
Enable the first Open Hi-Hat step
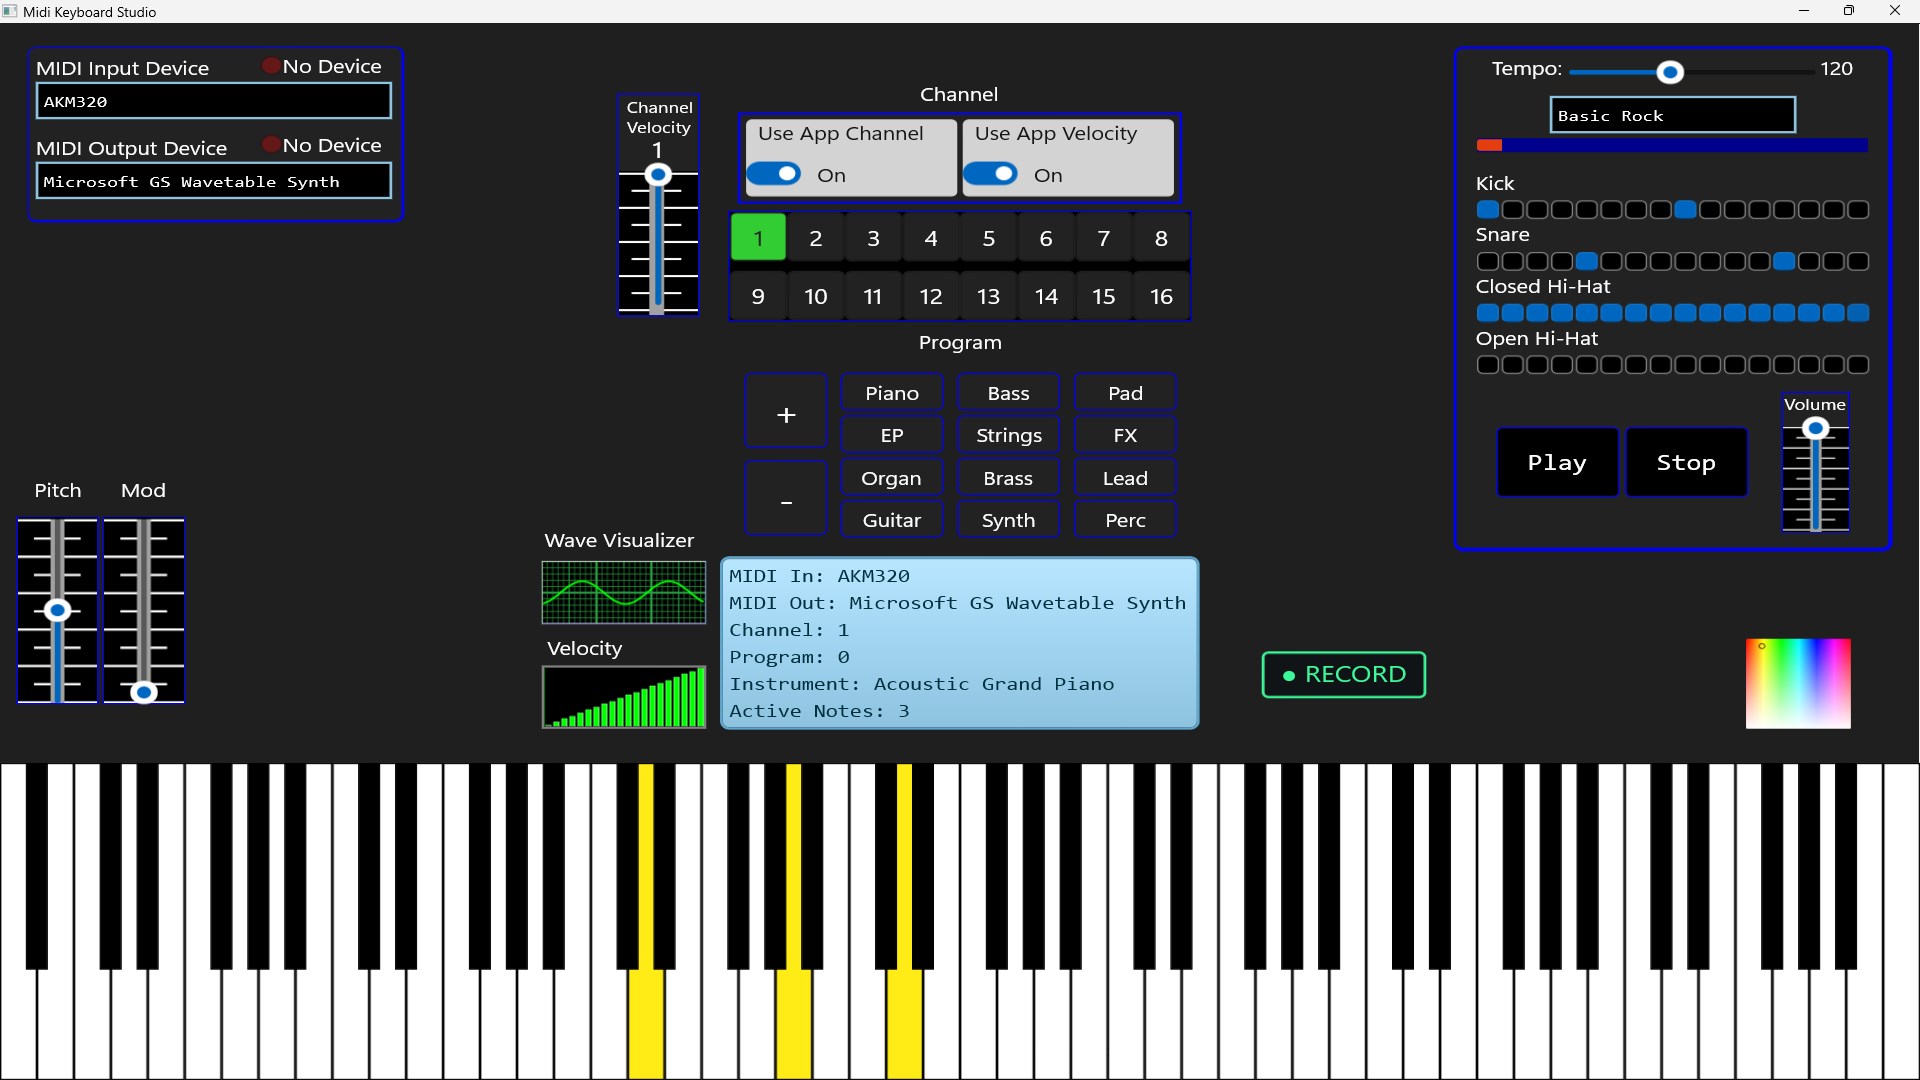1488,365
